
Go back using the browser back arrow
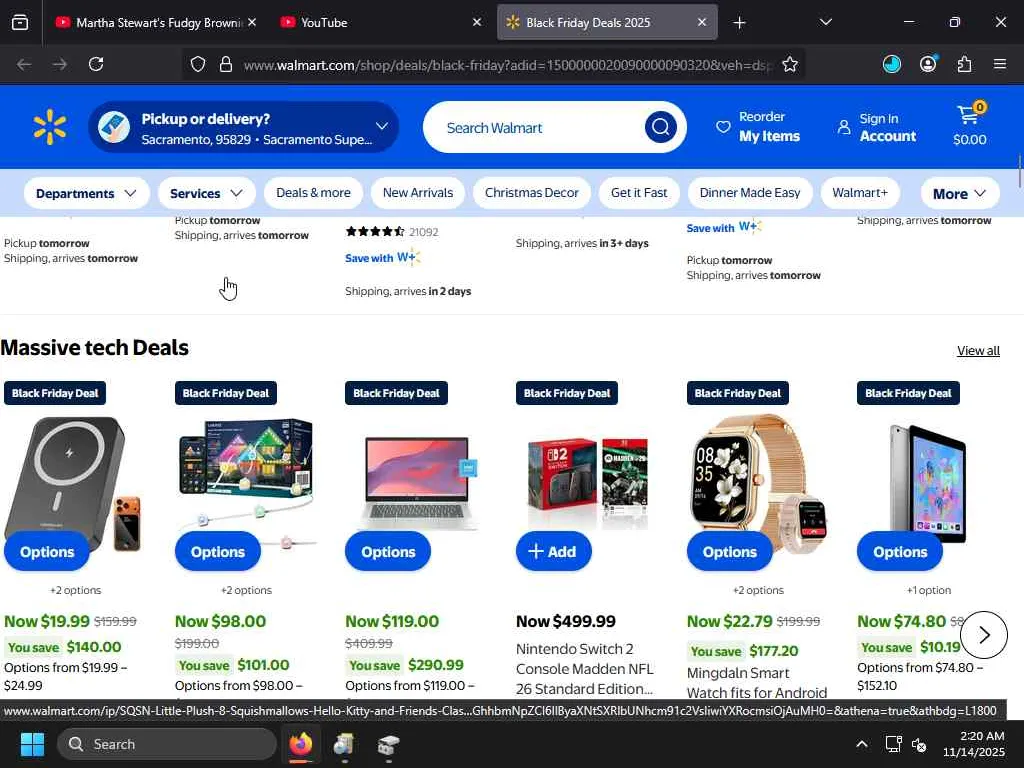point(24,64)
